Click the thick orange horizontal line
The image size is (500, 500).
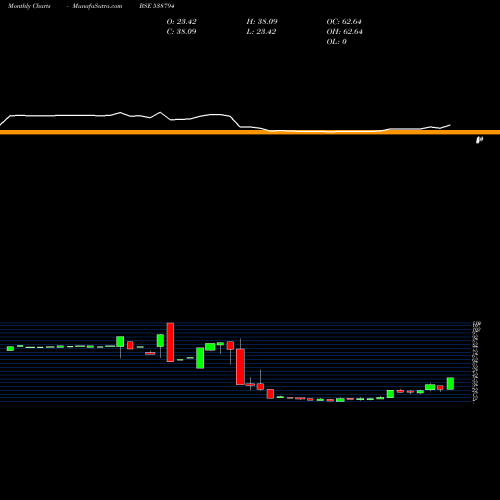[x=250, y=132]
